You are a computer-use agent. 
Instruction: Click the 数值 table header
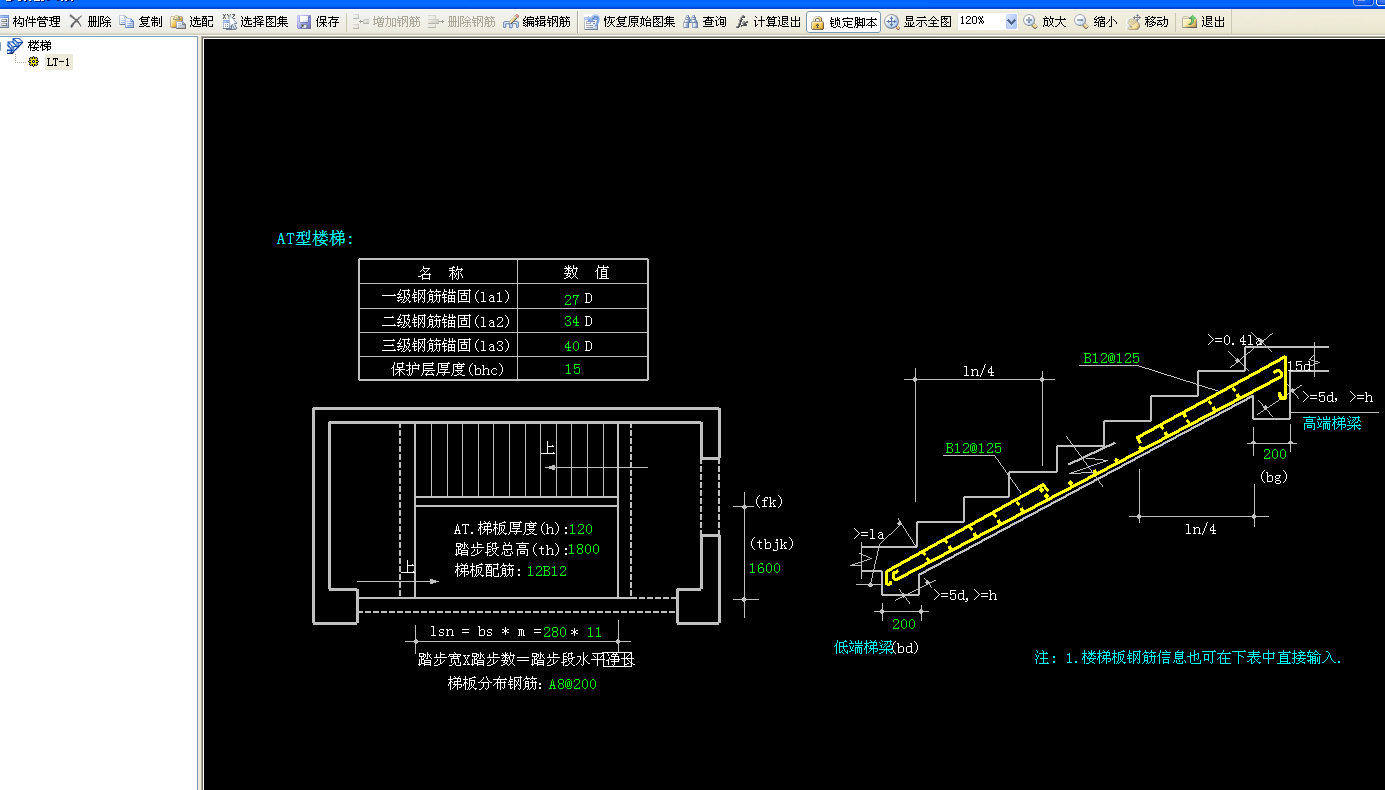tap(584, 273)
